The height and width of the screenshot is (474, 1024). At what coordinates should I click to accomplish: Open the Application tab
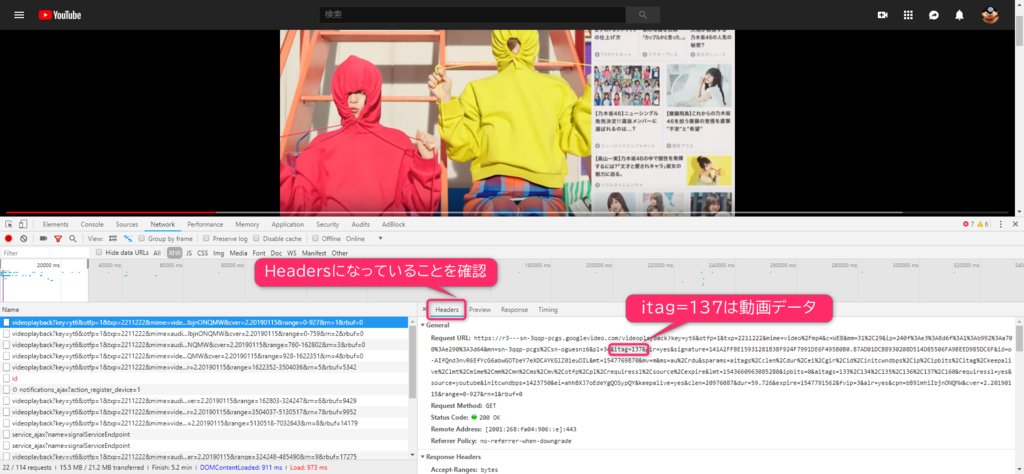point(287,224)
